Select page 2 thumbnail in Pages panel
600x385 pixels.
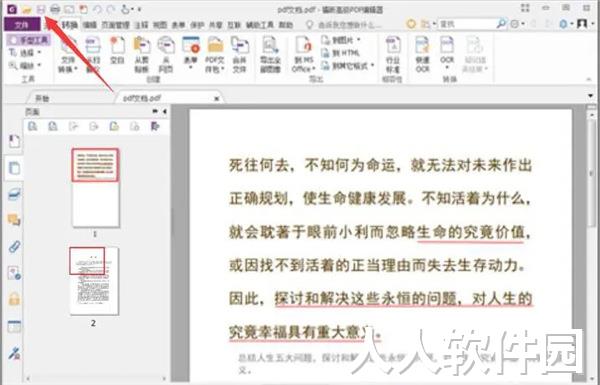coord(94,281)
